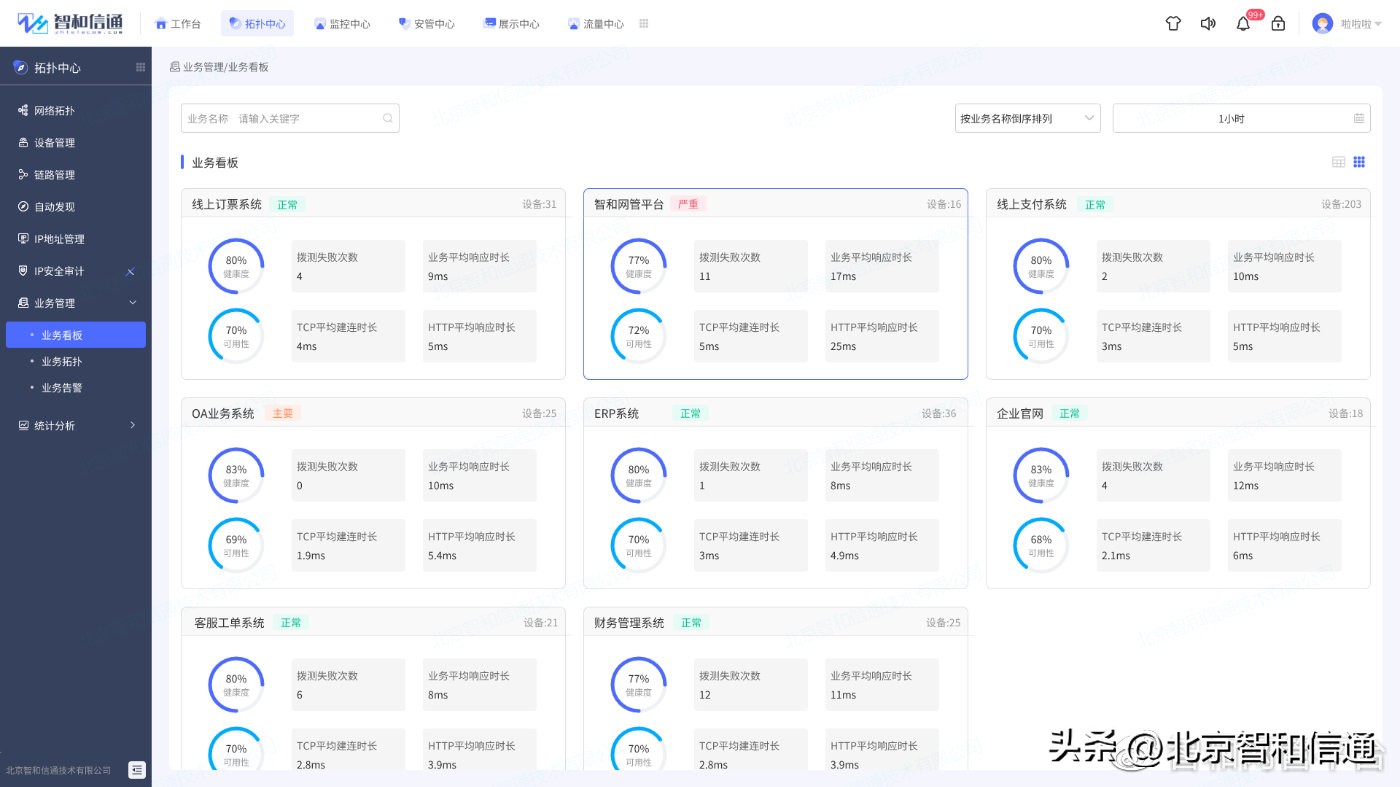The height and width of the screenshot is (787, 1400).
Task: Open the 工作台 tab
Action: click(x=178, y=22)
